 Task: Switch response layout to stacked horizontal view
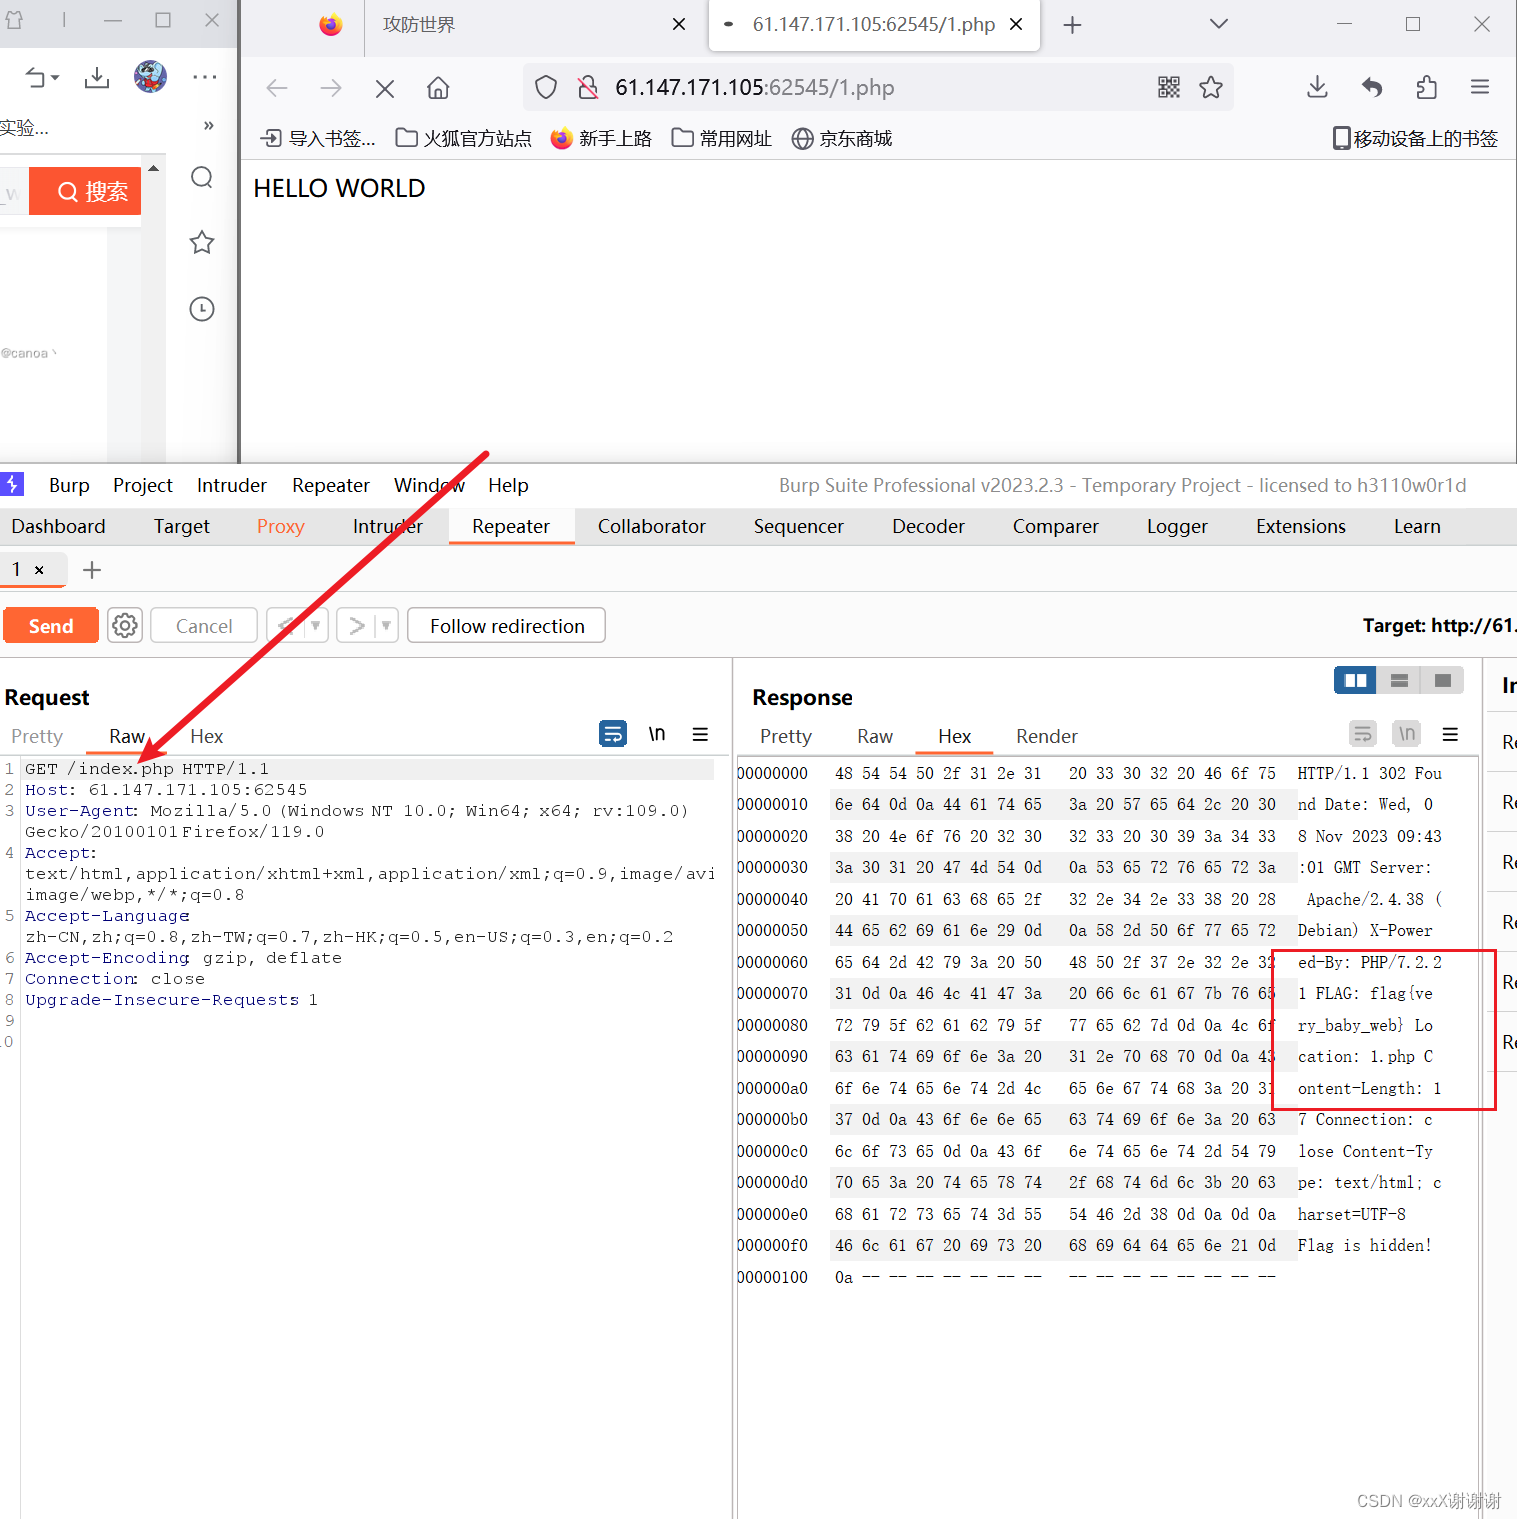(1398, 679)
